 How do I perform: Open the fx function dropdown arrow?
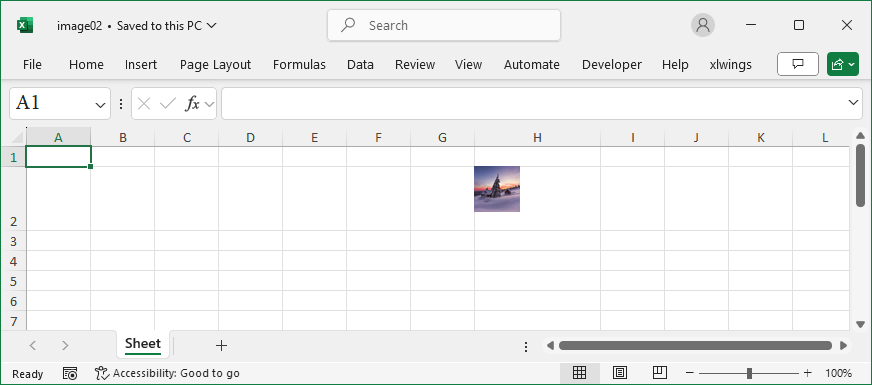[209, 104]
